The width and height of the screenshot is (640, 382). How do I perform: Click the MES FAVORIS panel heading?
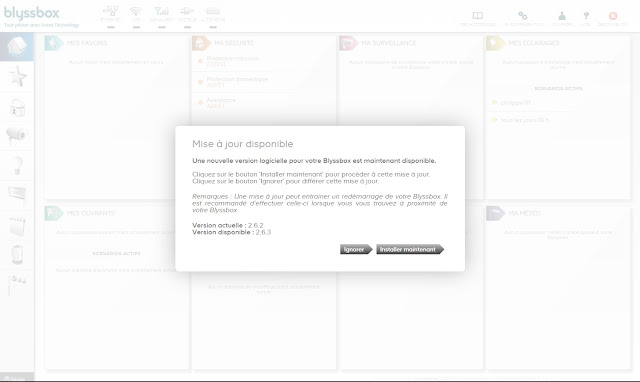(x=87, y=43)
